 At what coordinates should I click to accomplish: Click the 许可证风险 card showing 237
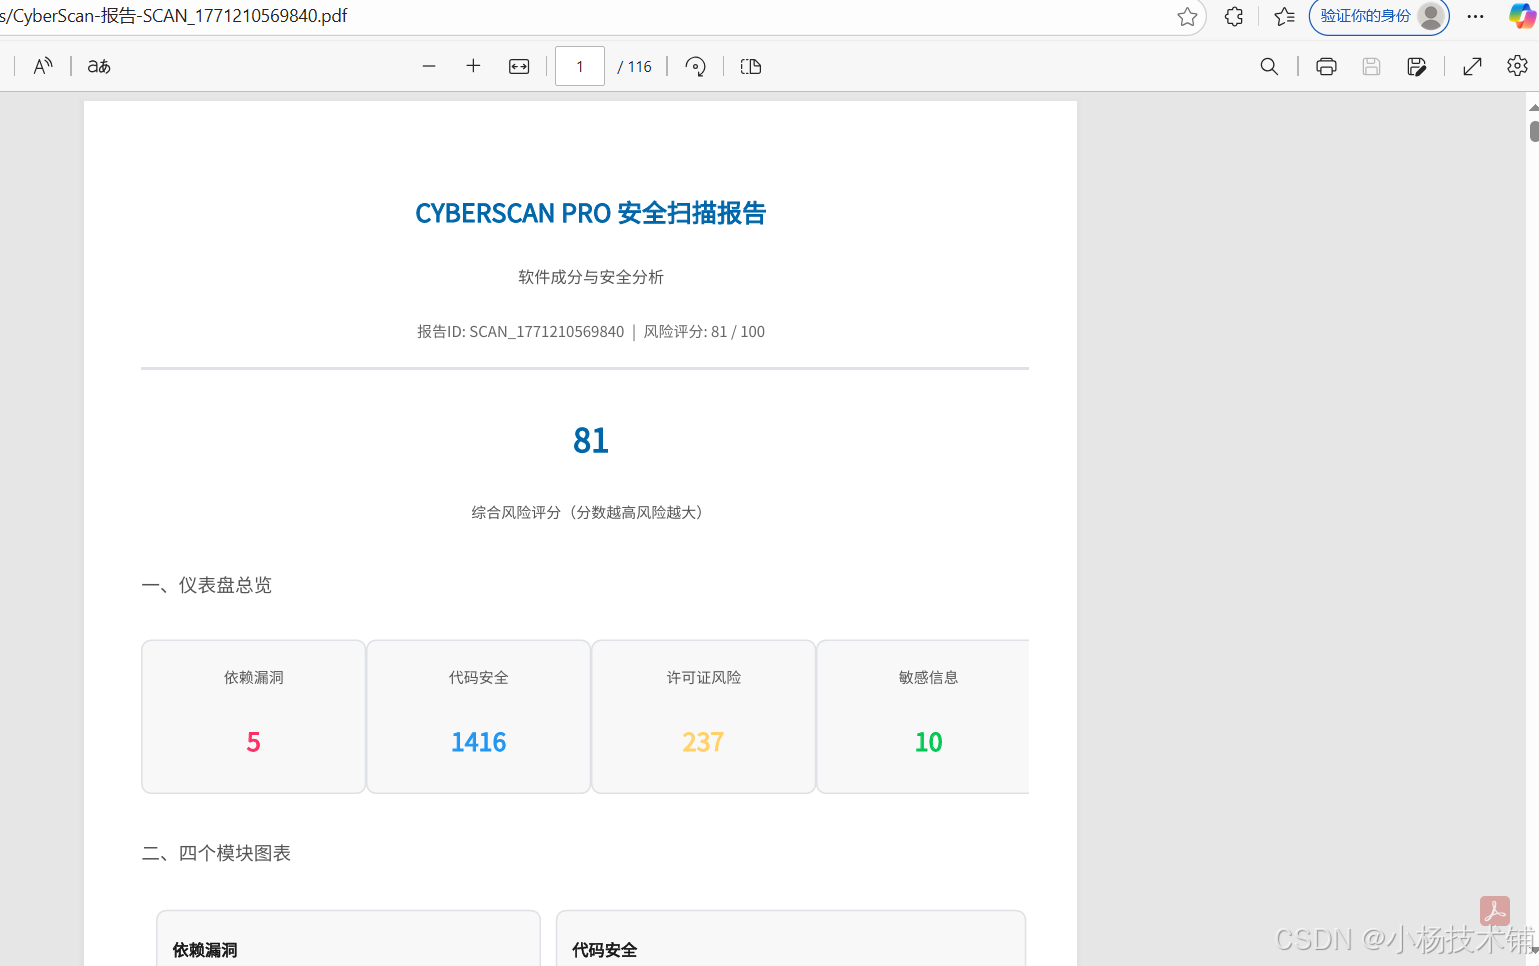click(x=703, y=716)
